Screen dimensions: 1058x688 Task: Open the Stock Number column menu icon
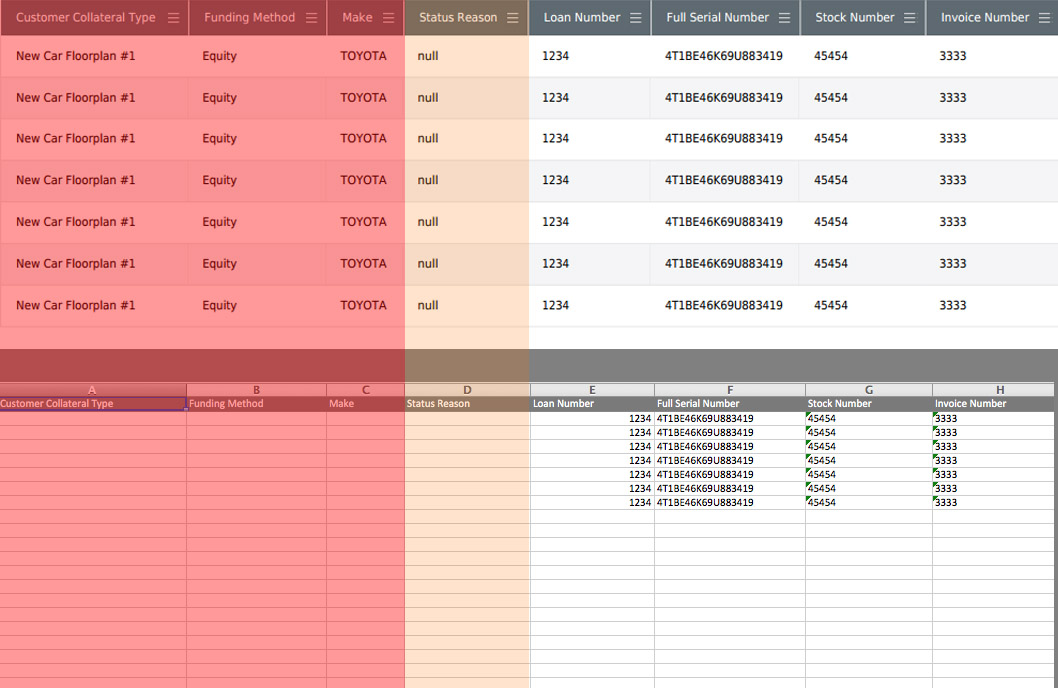click(x=909, y=18)
